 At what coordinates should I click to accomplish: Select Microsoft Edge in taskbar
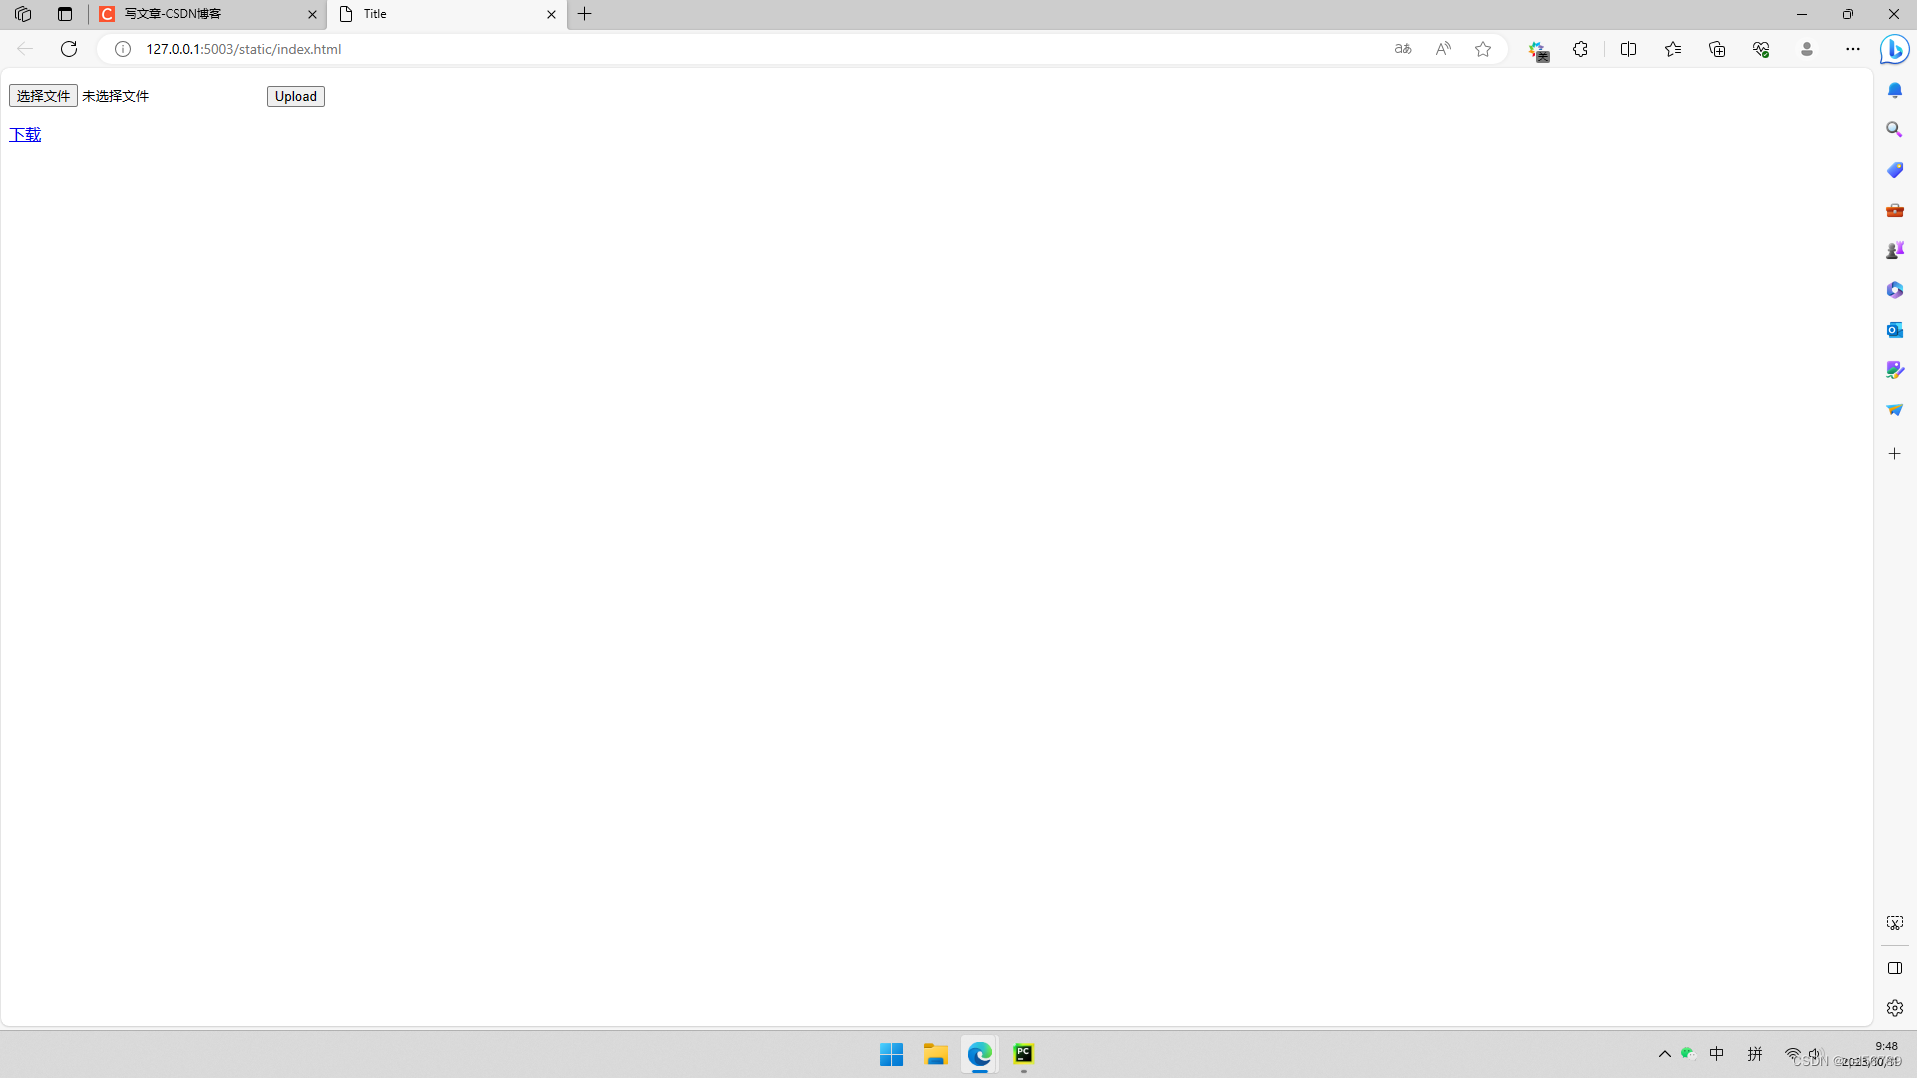980,1054
